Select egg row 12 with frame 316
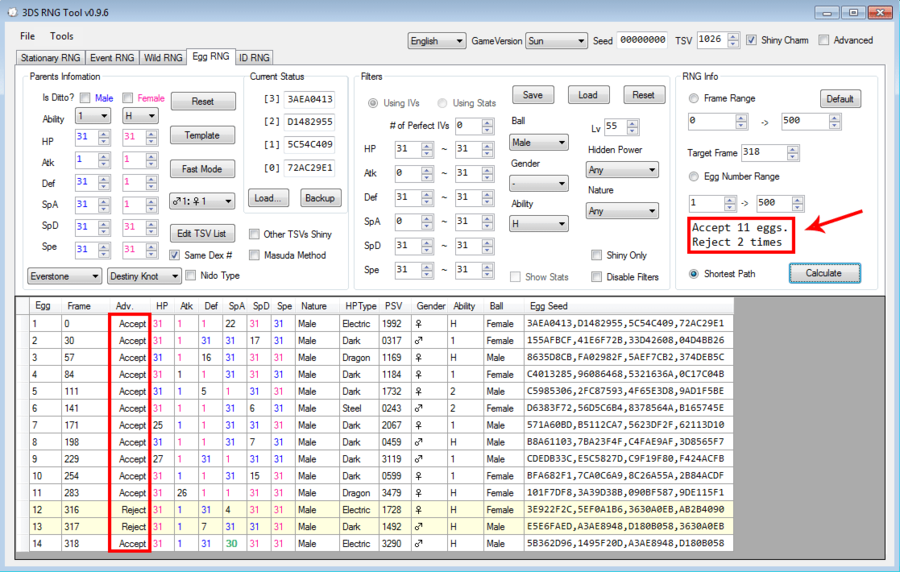900x572 pixels. point(381,510)
